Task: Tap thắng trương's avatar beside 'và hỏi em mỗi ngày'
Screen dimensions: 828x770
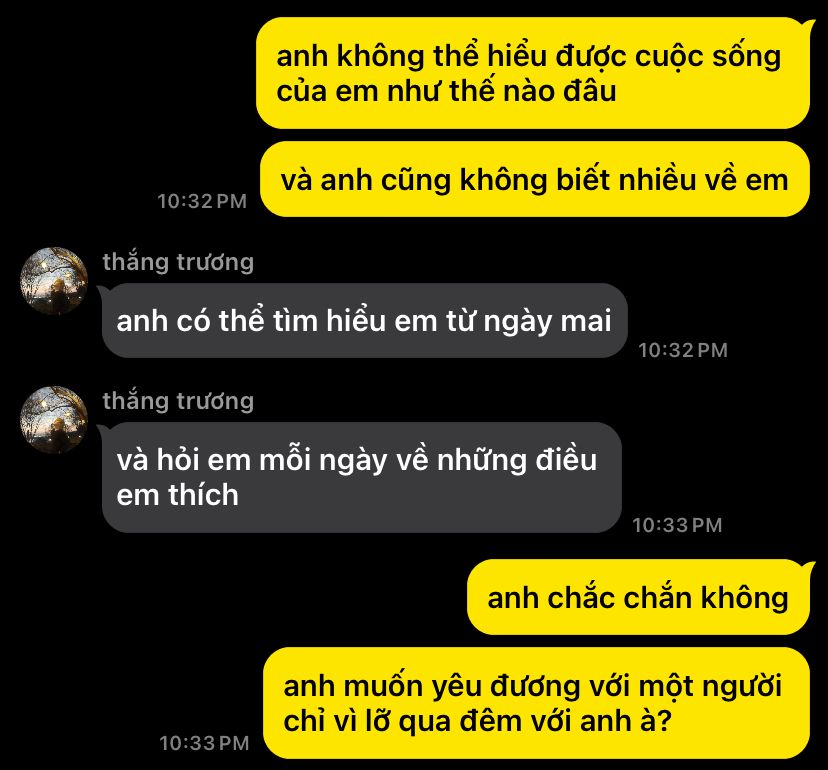Action: pos(54,420)
